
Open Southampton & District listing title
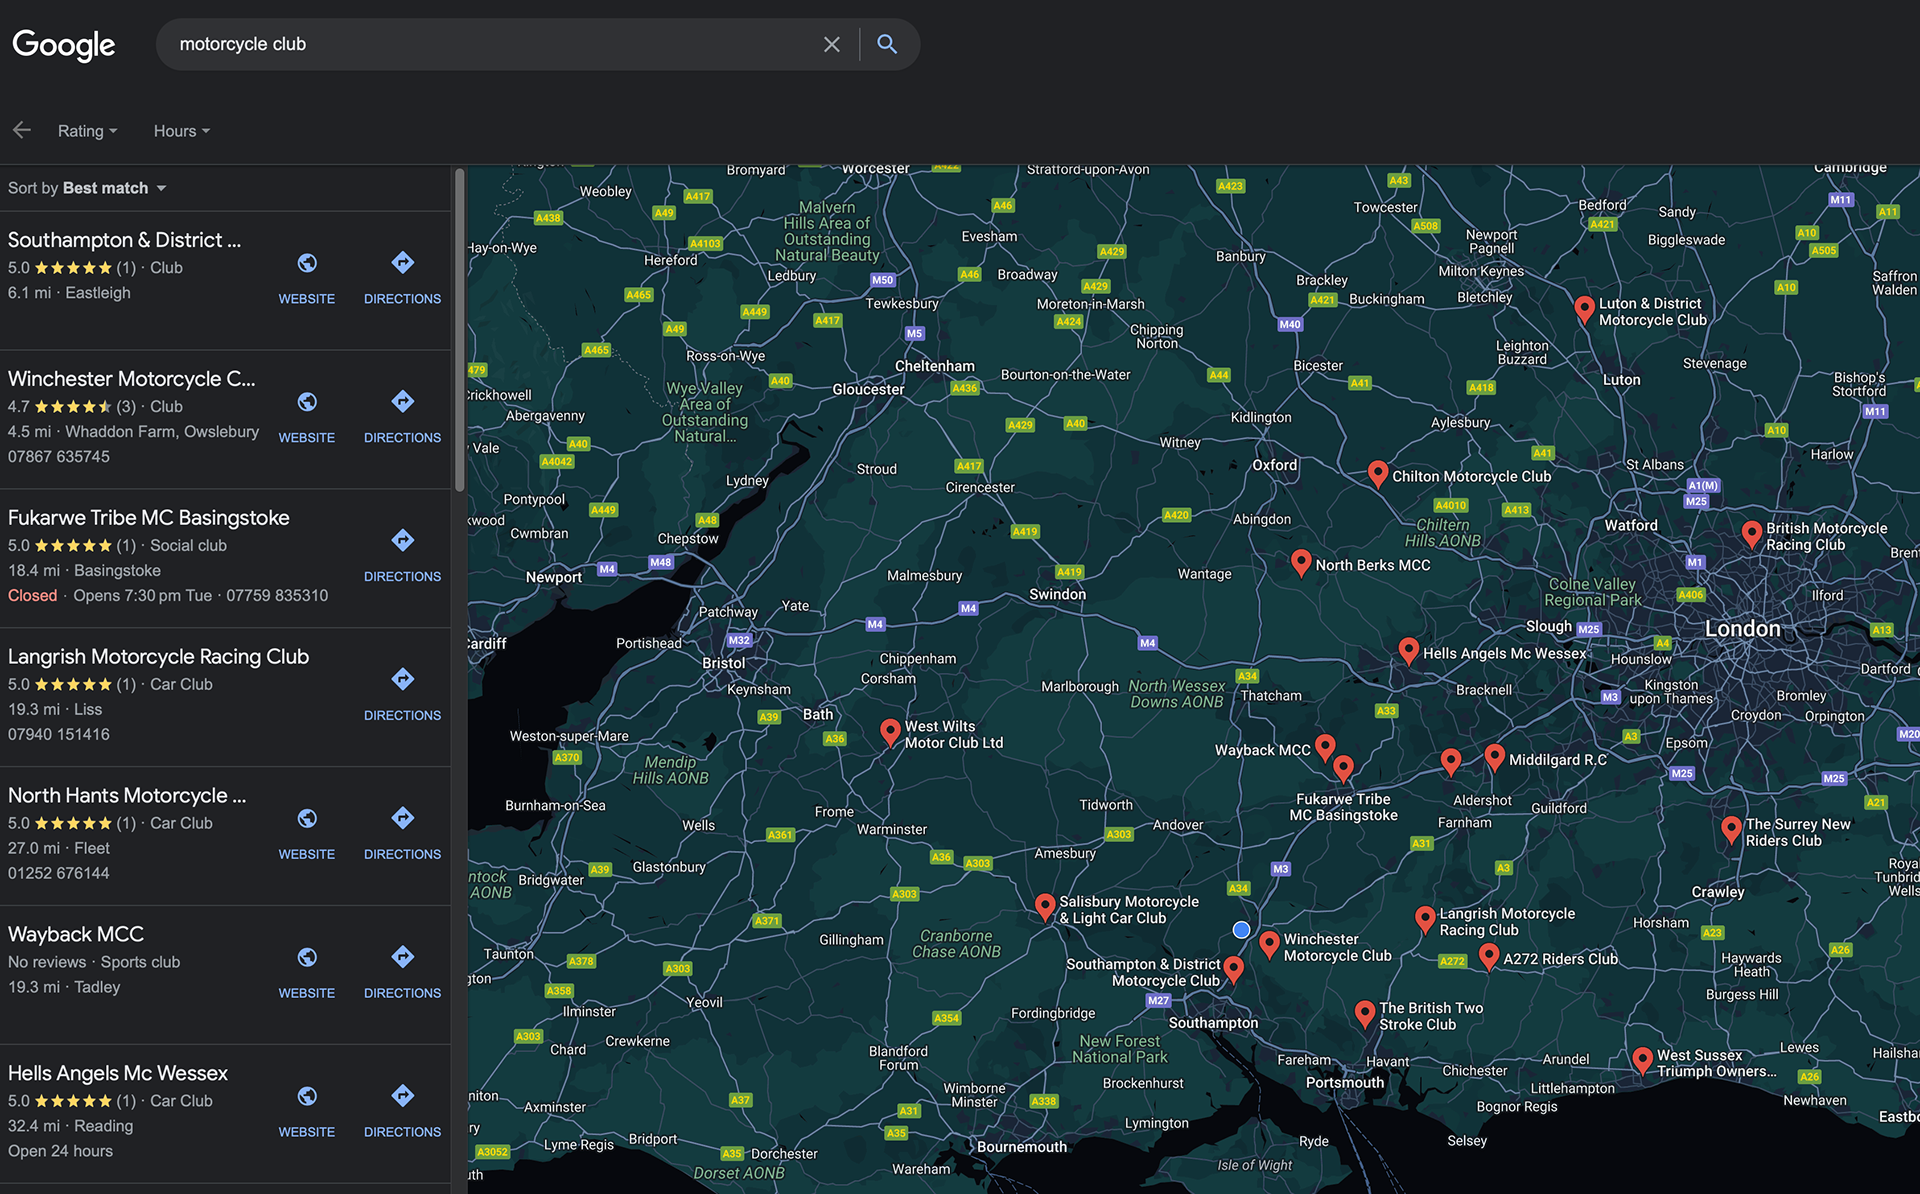(124, 240)
